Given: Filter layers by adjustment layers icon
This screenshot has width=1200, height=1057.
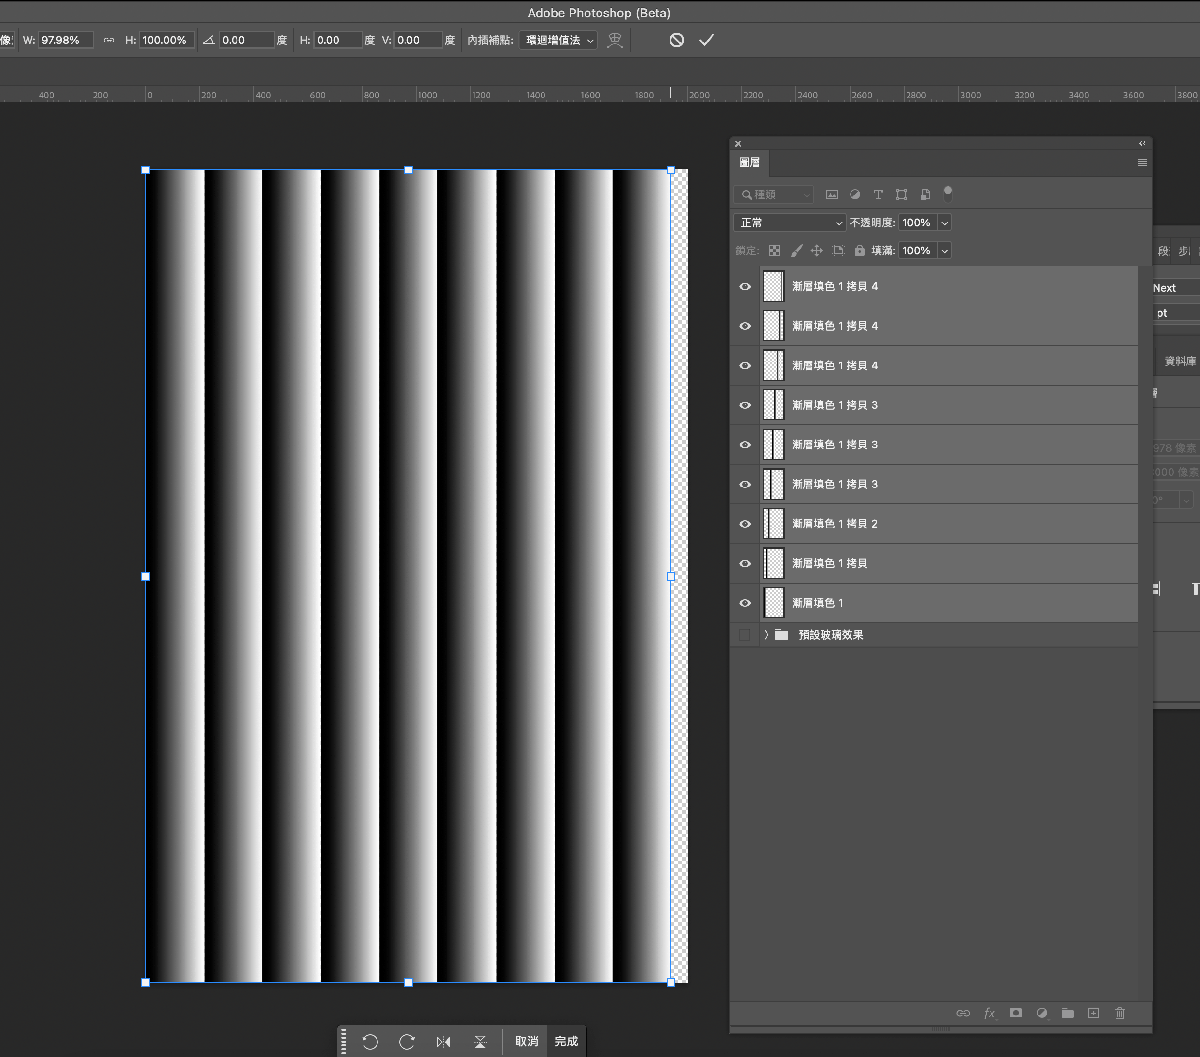Looking at the screenshot, I should [855, 194].
